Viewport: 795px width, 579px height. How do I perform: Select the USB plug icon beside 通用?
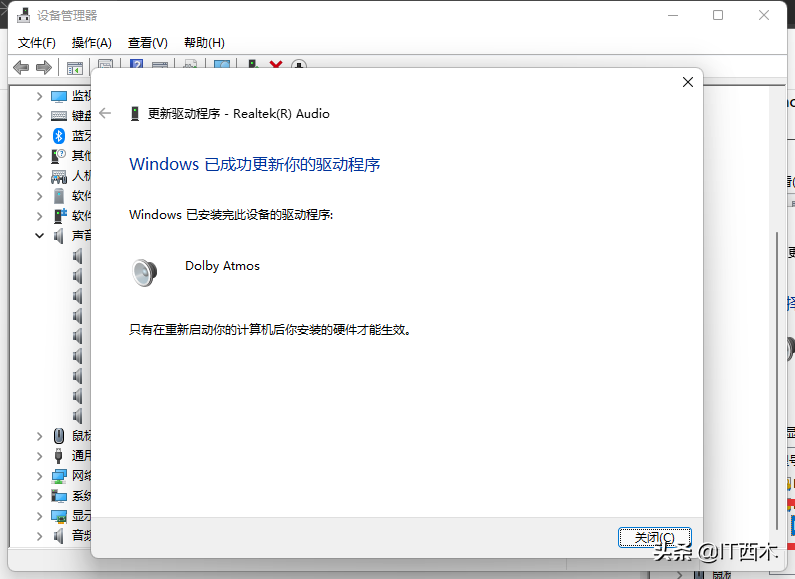(x=59, y=455)
